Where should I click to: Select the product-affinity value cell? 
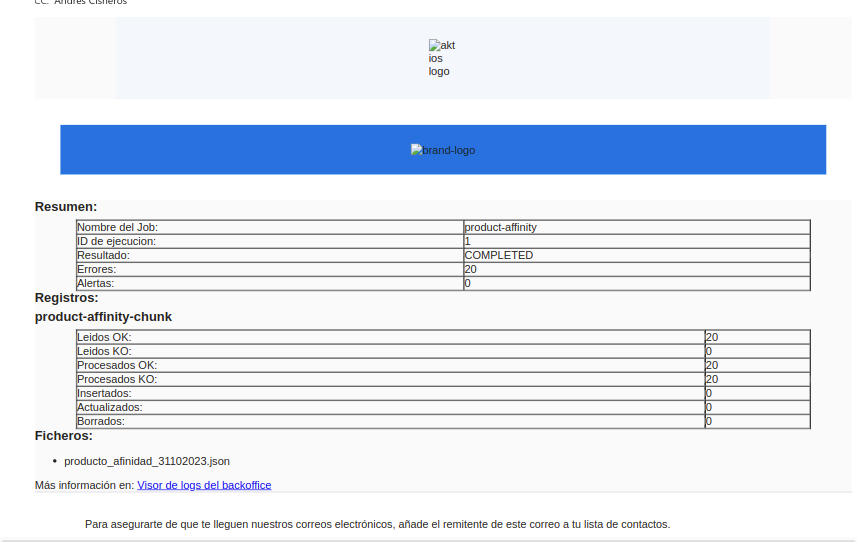[x=637, y=227]
